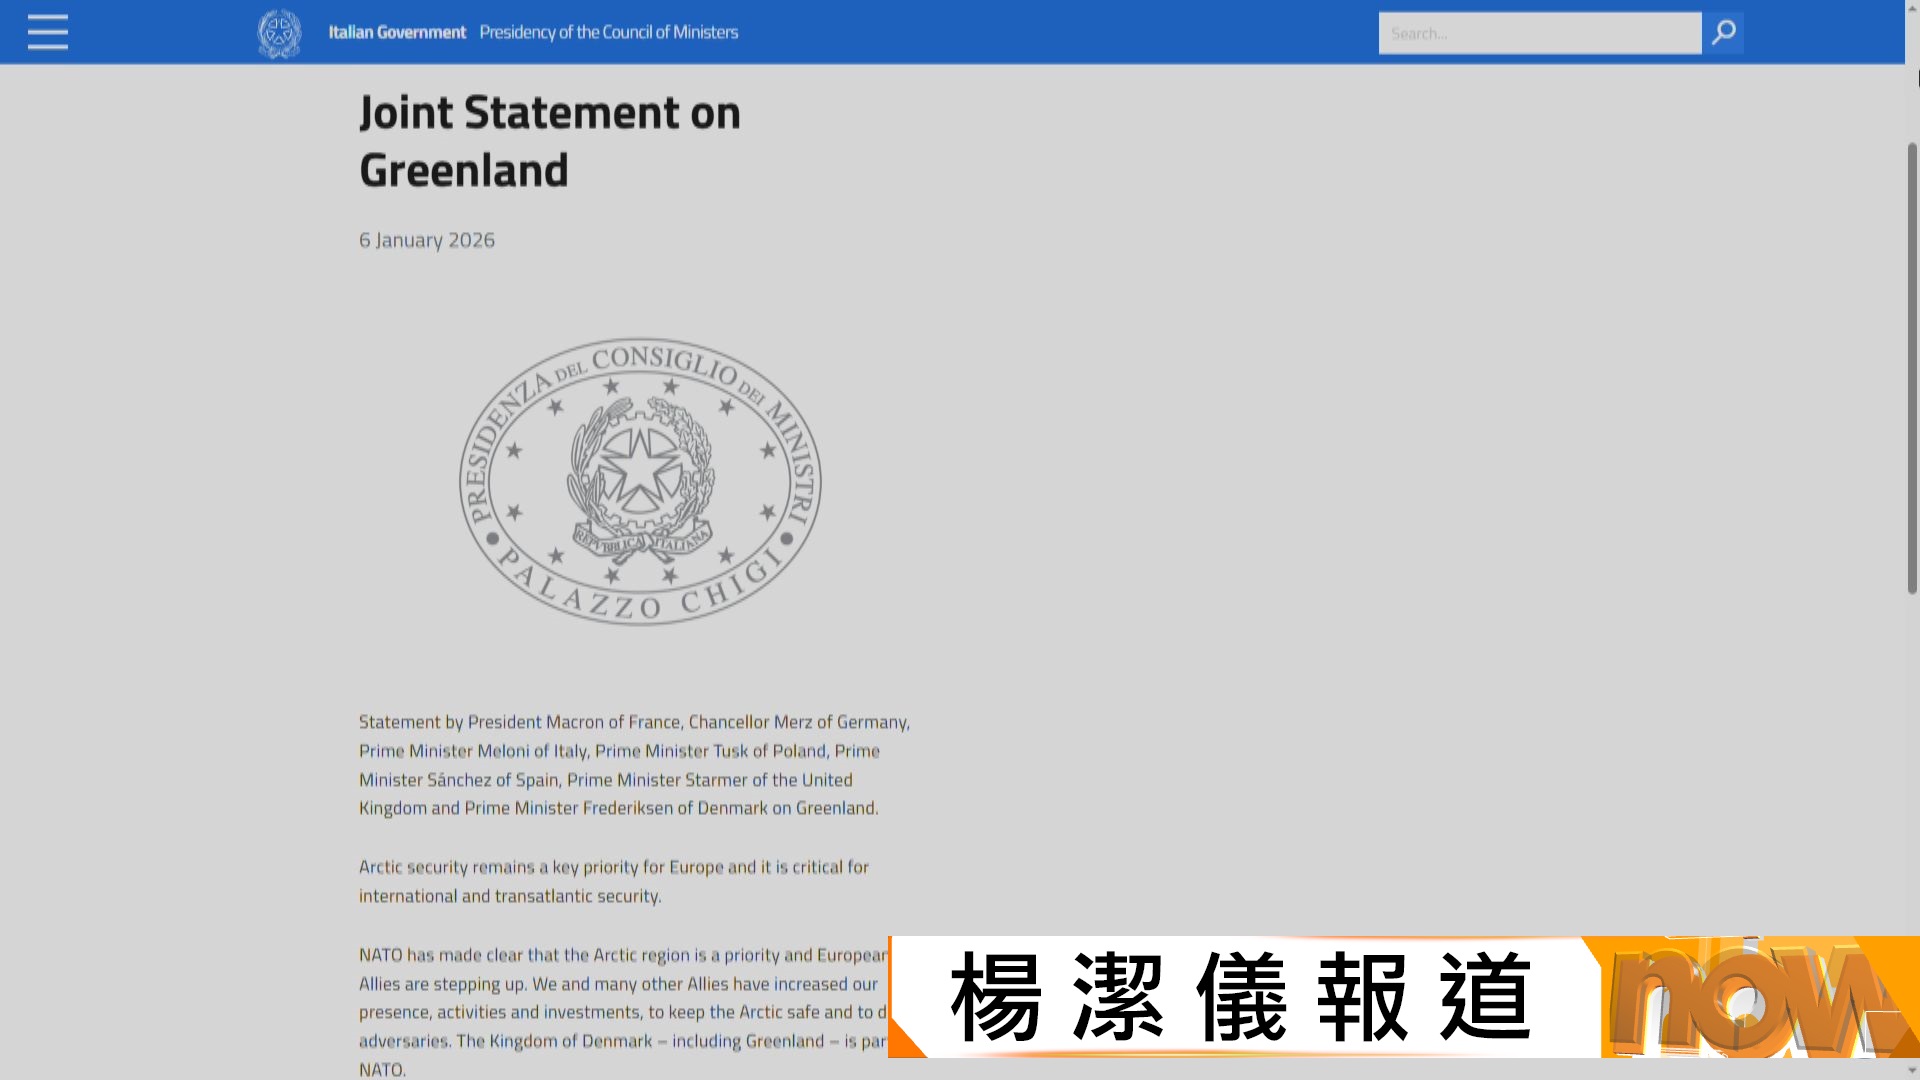Click the 6 January 2026 date
This screenshot has height=1080, width=1920.
click(427, 240)
